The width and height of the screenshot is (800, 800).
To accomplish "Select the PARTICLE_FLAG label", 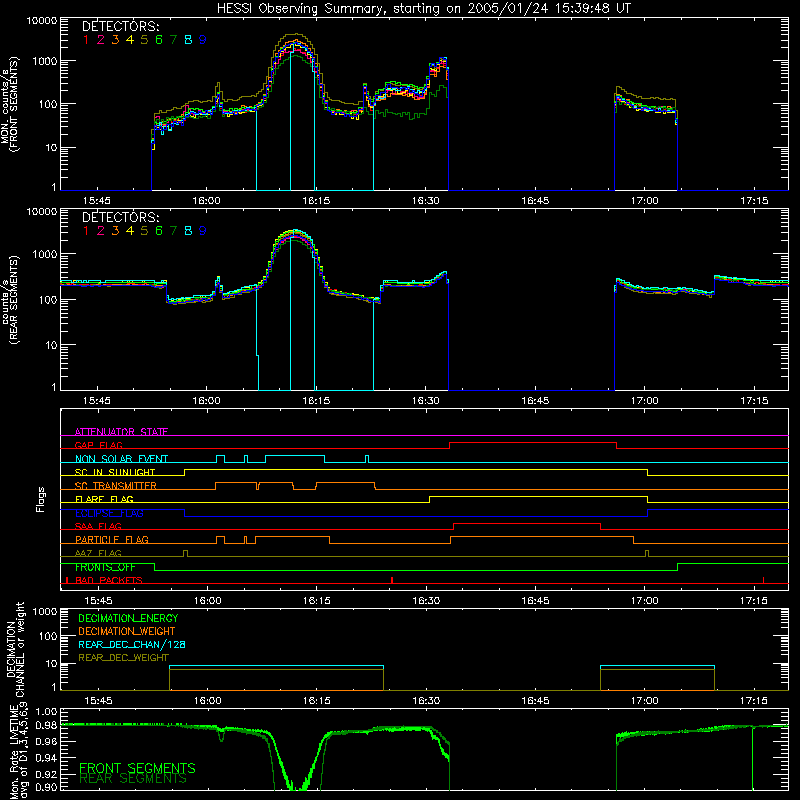I will pyautogui.click(x=112, y=539).
